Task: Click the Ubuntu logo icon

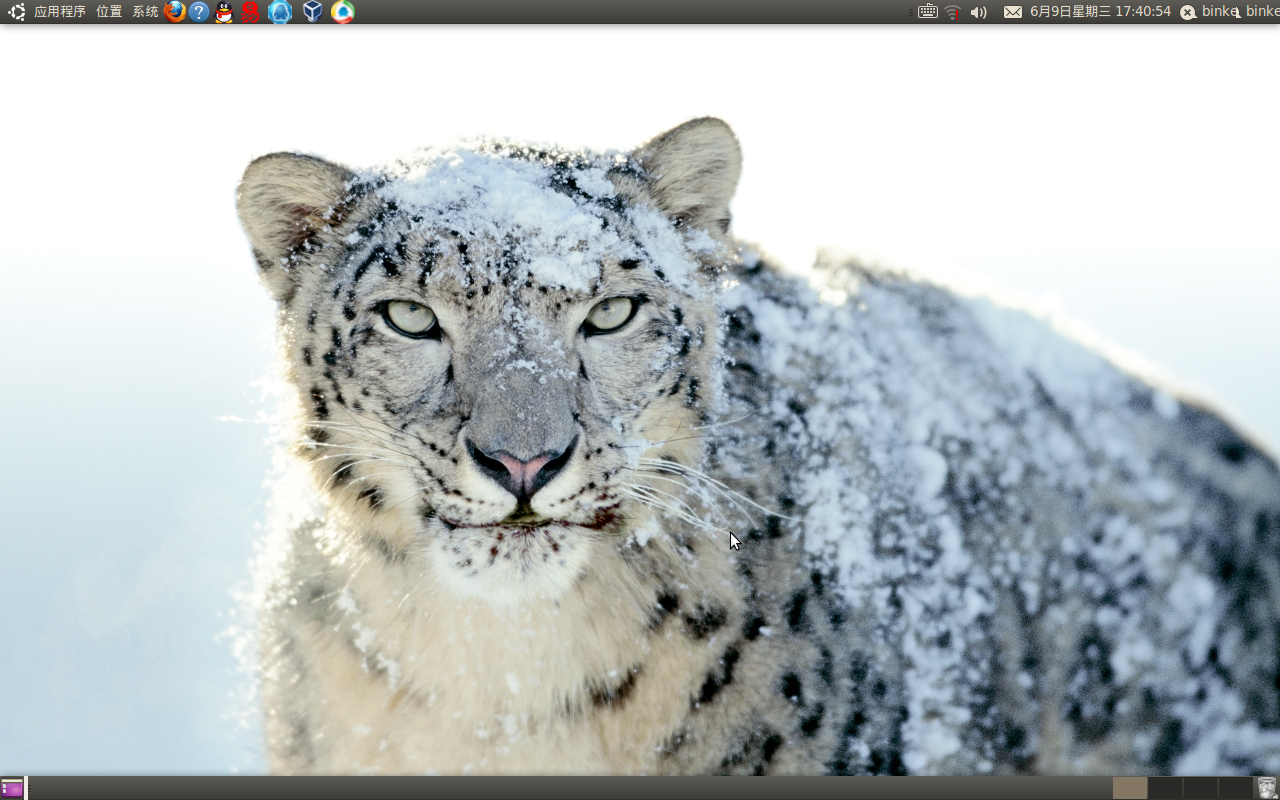Action: (17, 12)
